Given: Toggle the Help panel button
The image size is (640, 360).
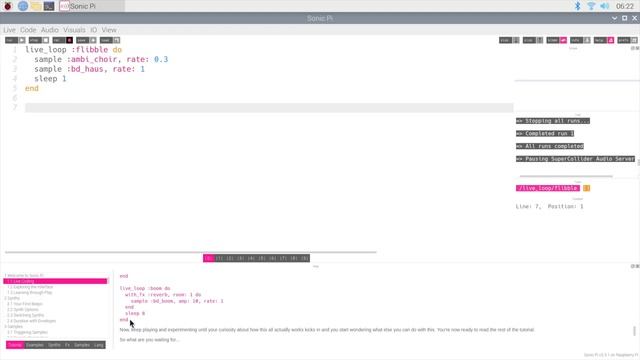Looking at the screenshot, I should coord(604,40).
